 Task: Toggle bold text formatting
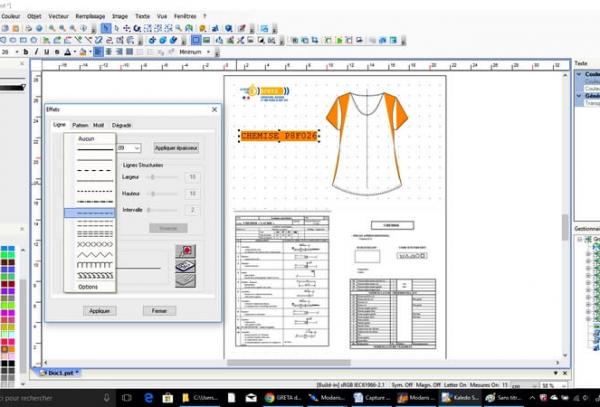coord(26,52)
